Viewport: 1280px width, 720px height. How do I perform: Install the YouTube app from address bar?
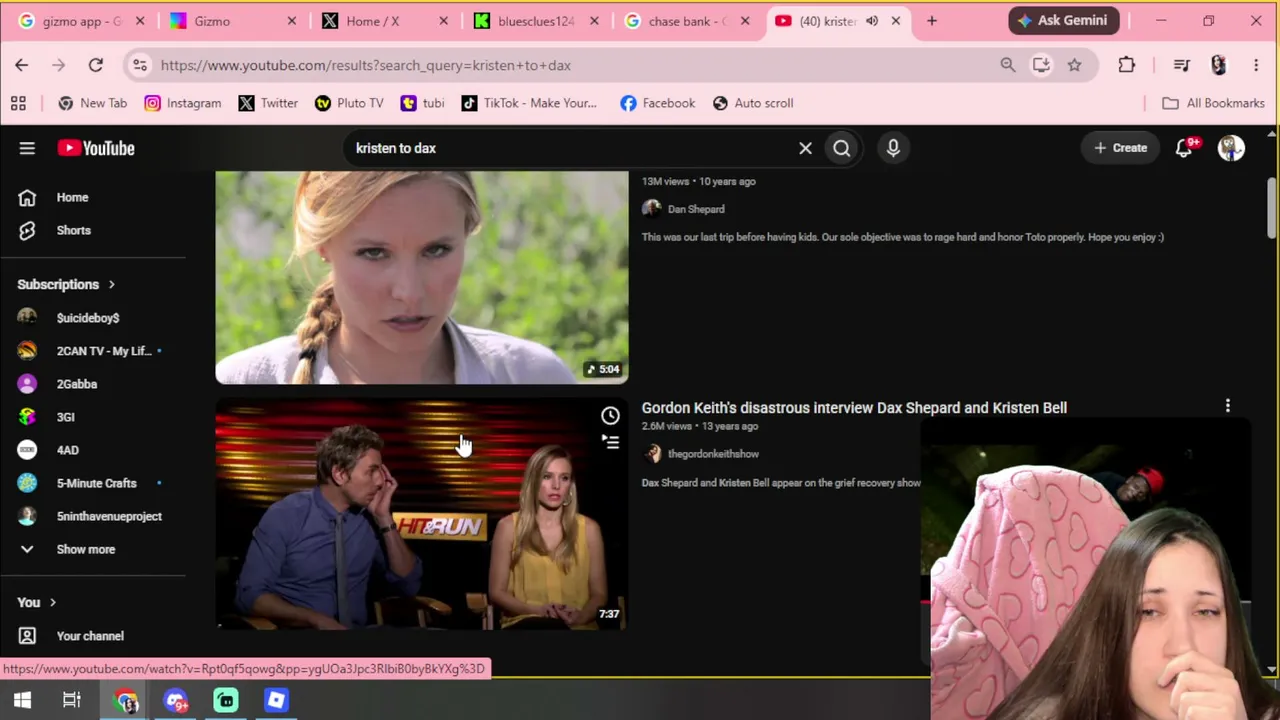coord(1041,65)
